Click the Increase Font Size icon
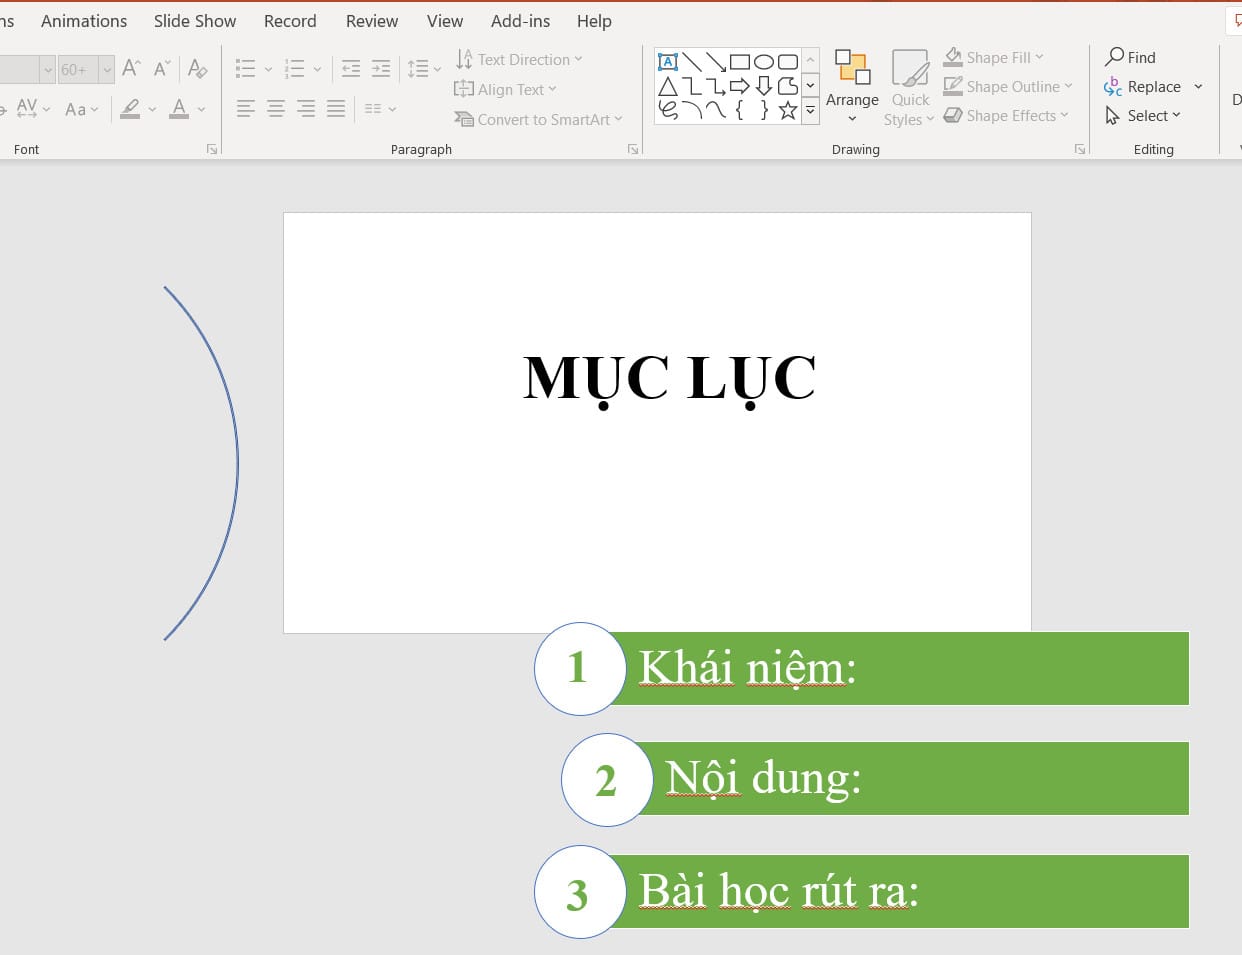 click(131, 69)
